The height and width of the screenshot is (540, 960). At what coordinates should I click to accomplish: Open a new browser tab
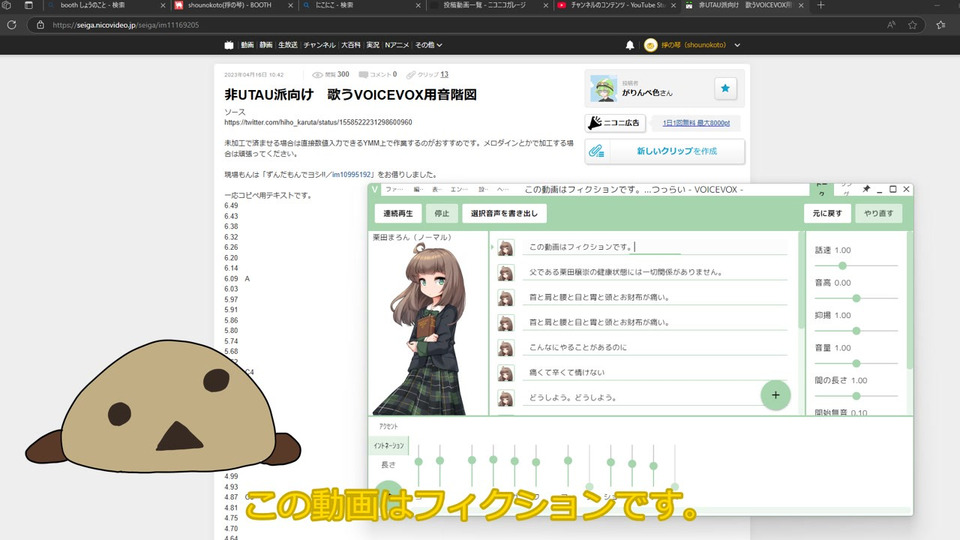821,5
